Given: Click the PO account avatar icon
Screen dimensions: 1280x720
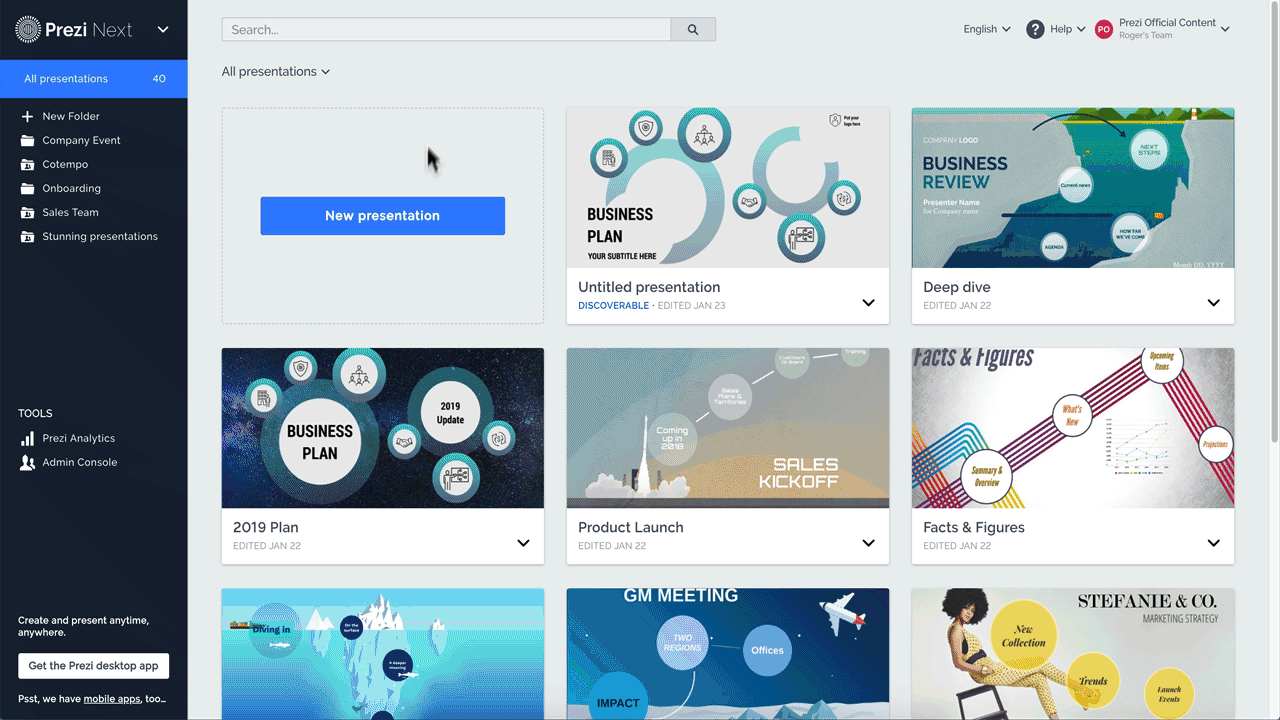Looking at the screenshot, I should point(1104,30).
